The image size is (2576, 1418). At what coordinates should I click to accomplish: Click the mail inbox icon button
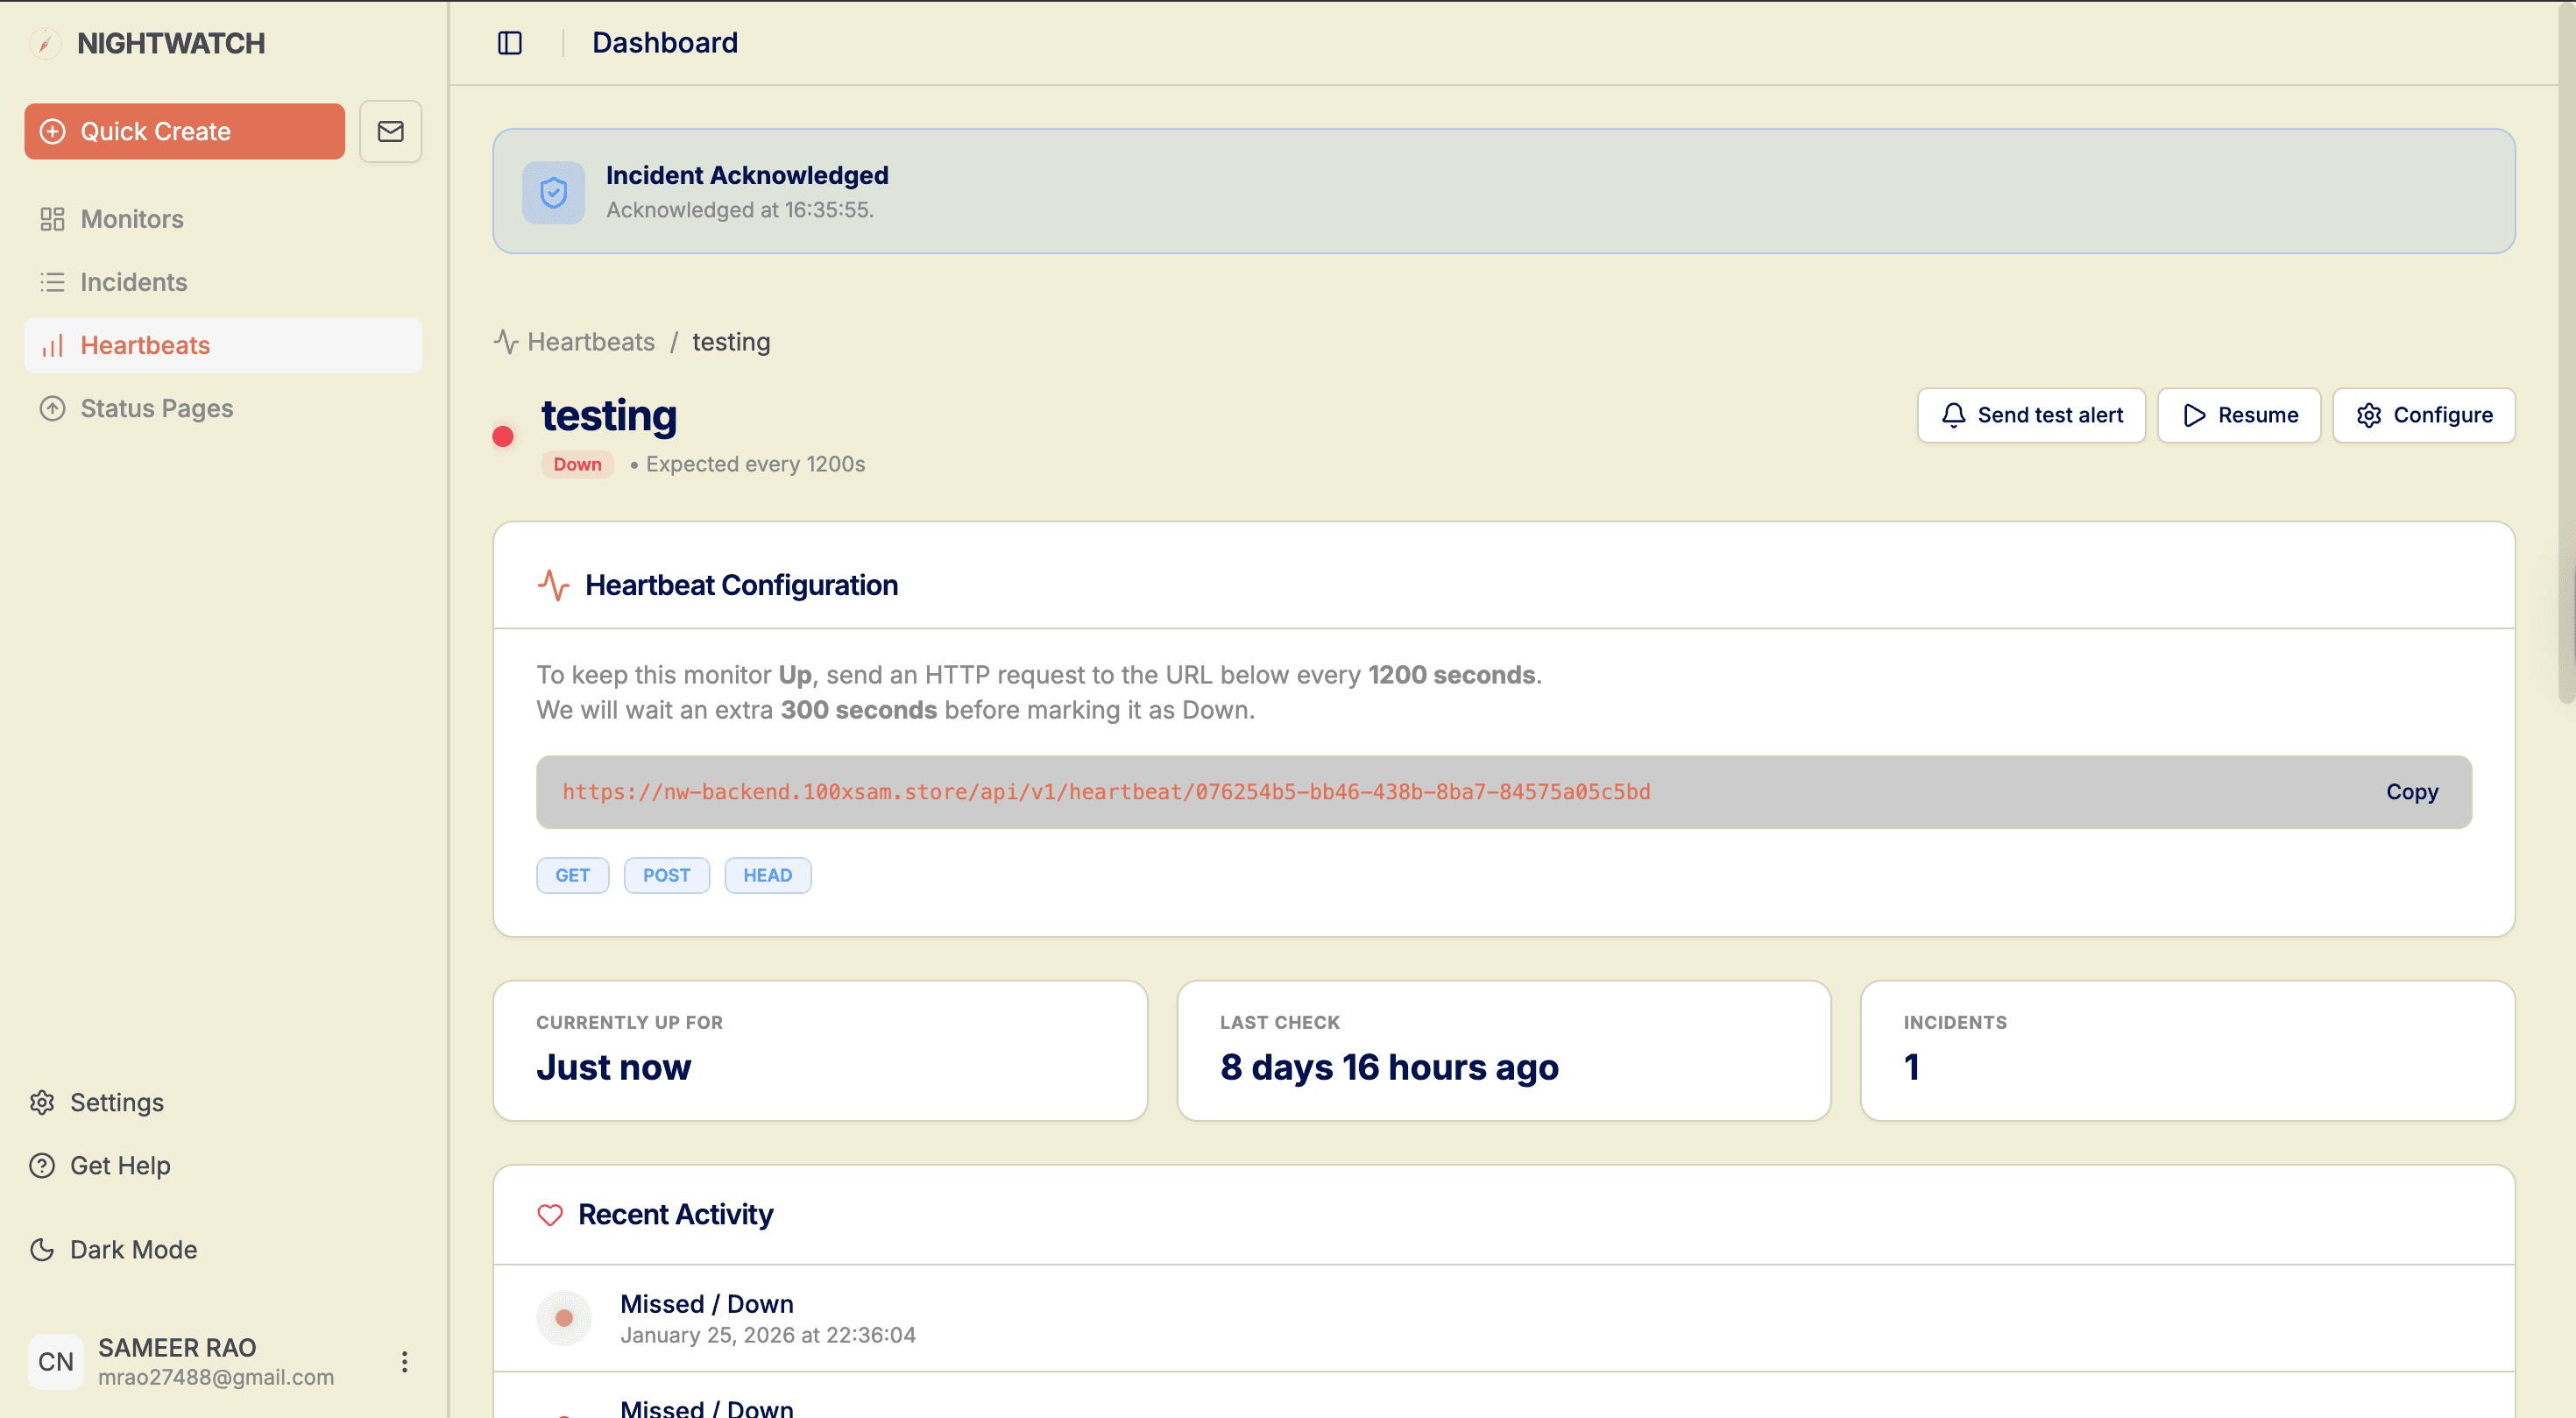click(390, 131)
